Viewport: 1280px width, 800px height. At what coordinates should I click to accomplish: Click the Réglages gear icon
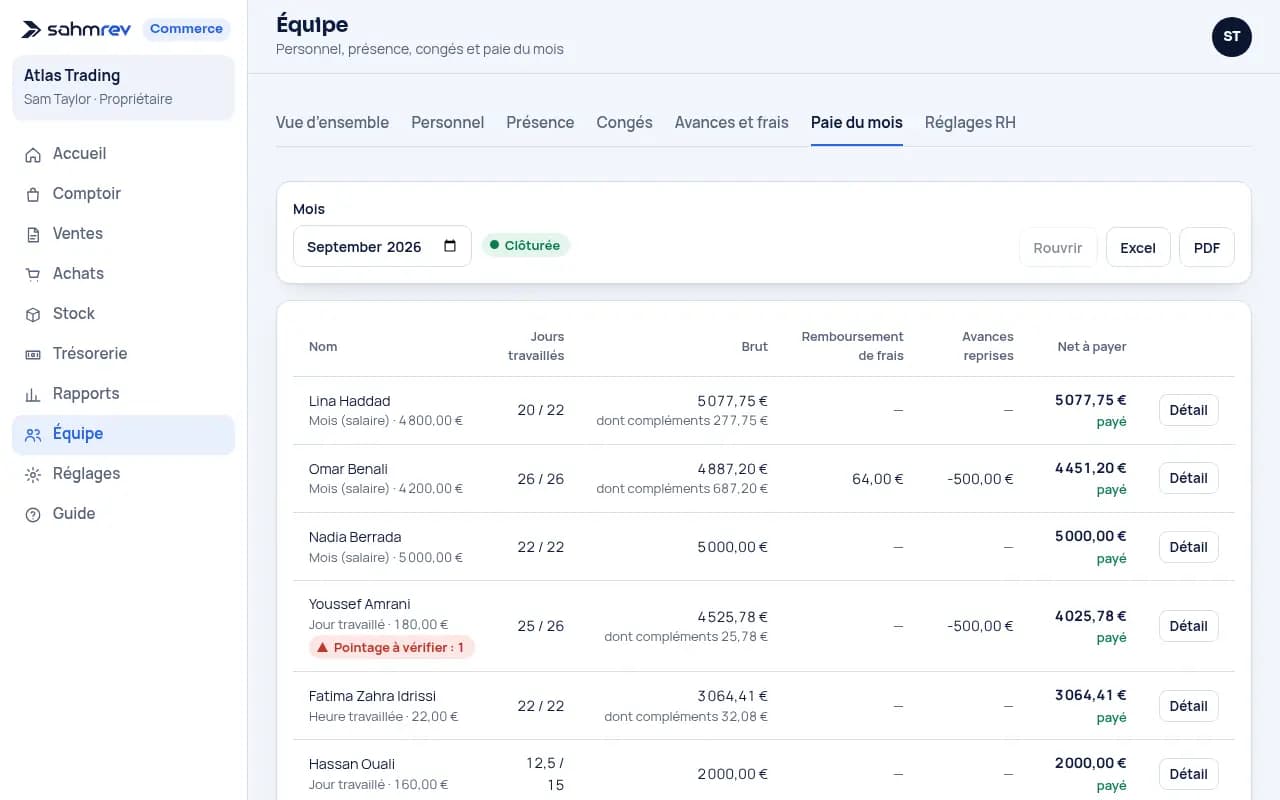33,474
